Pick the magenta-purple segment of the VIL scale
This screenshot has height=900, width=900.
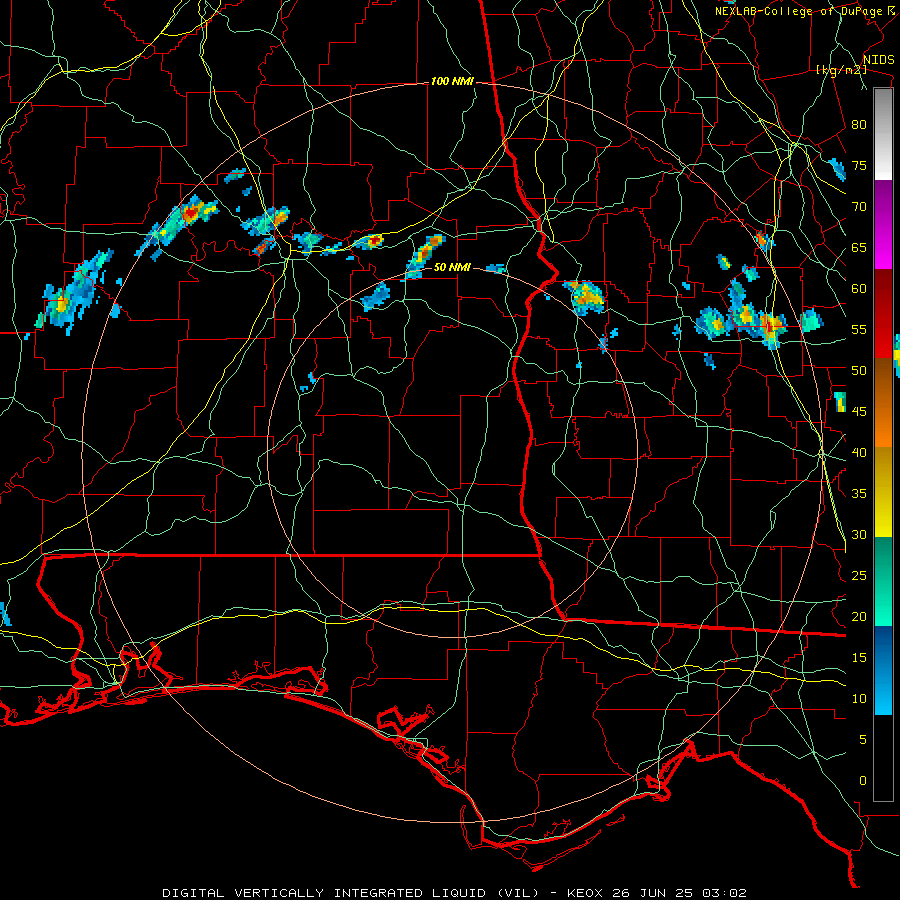tap(883, 224)
